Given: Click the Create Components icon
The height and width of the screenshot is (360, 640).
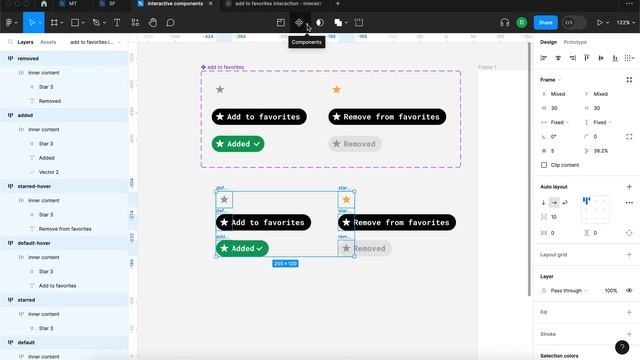Looking at the screenshot, I should pos(299,23).
